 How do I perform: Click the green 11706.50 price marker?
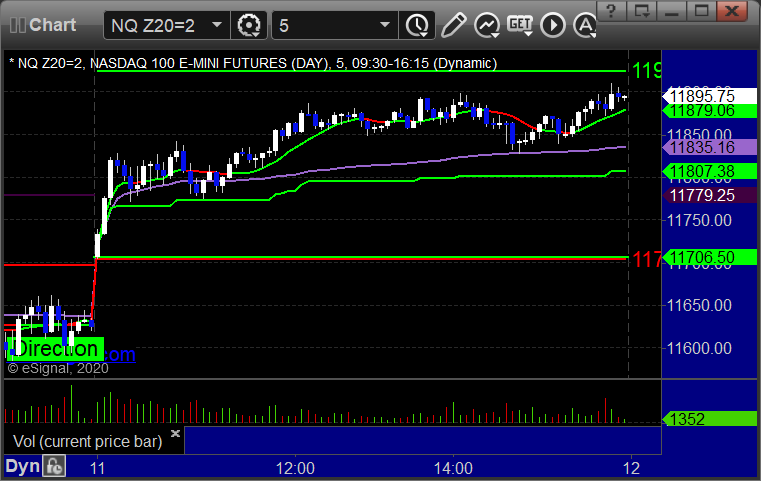point(709,257)
